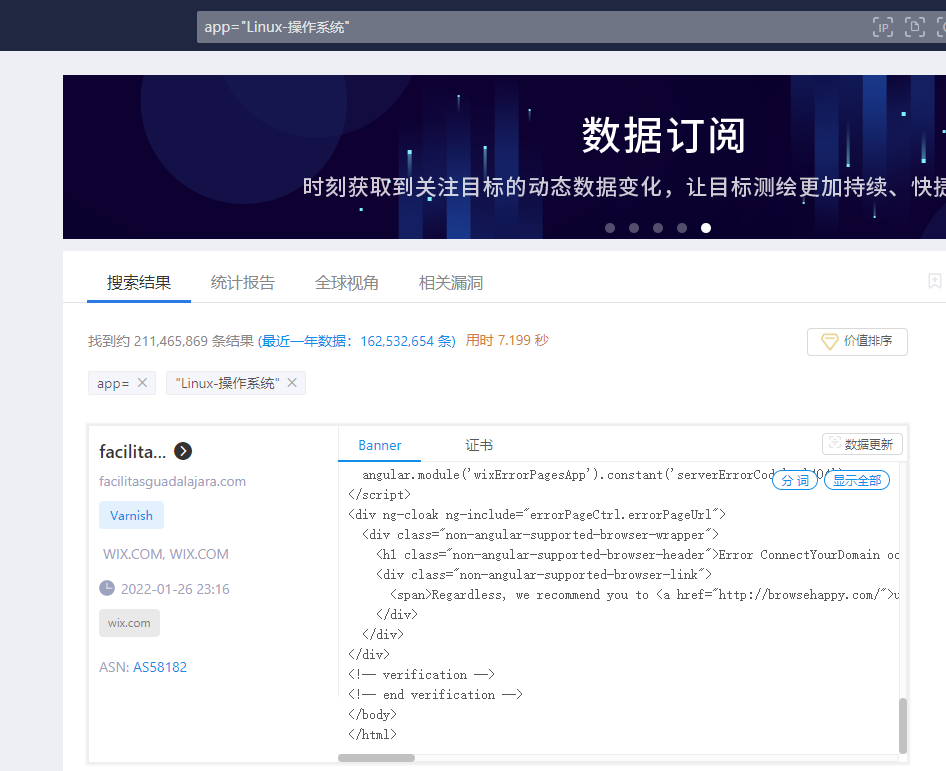Click the 数据更新 button
946x771 pixels.
click(862, 444)
